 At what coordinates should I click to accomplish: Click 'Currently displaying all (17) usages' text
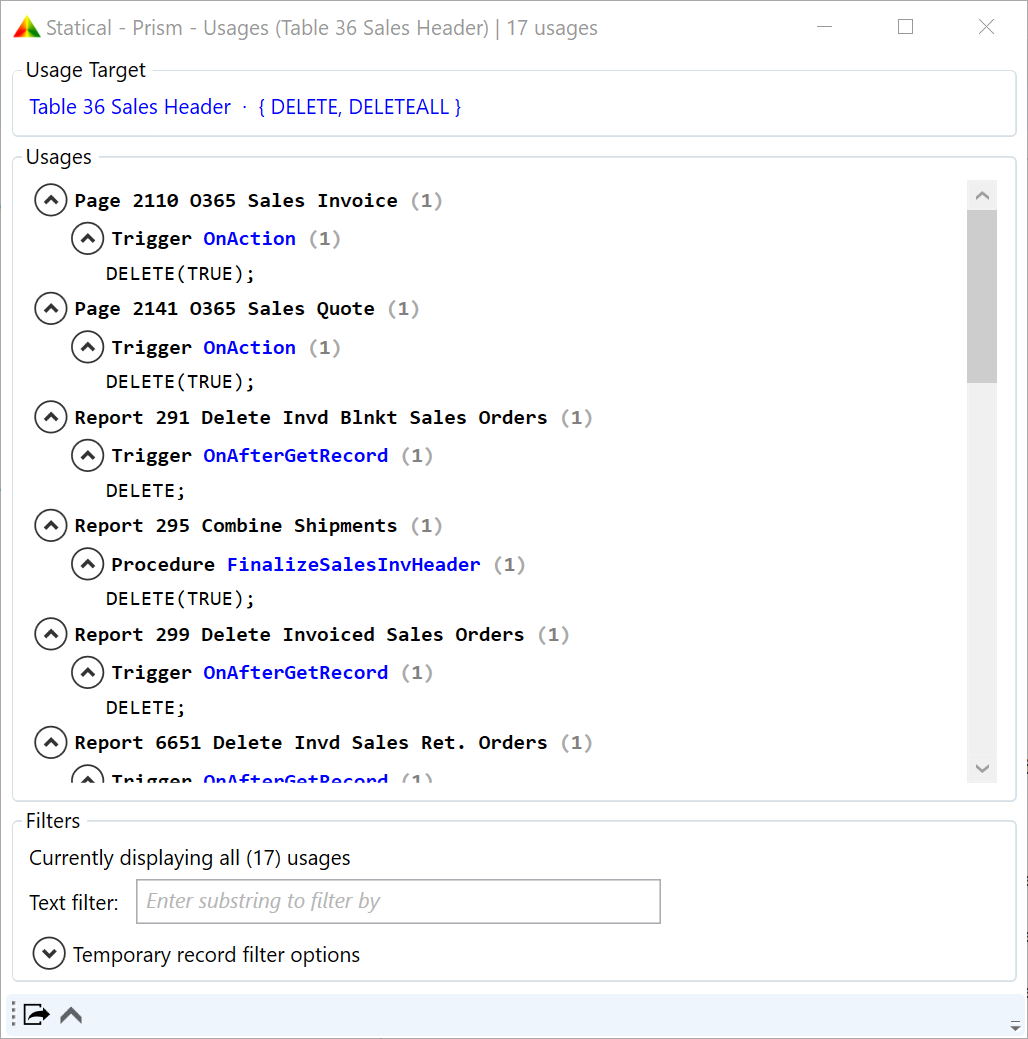click(x=190, y=858)
